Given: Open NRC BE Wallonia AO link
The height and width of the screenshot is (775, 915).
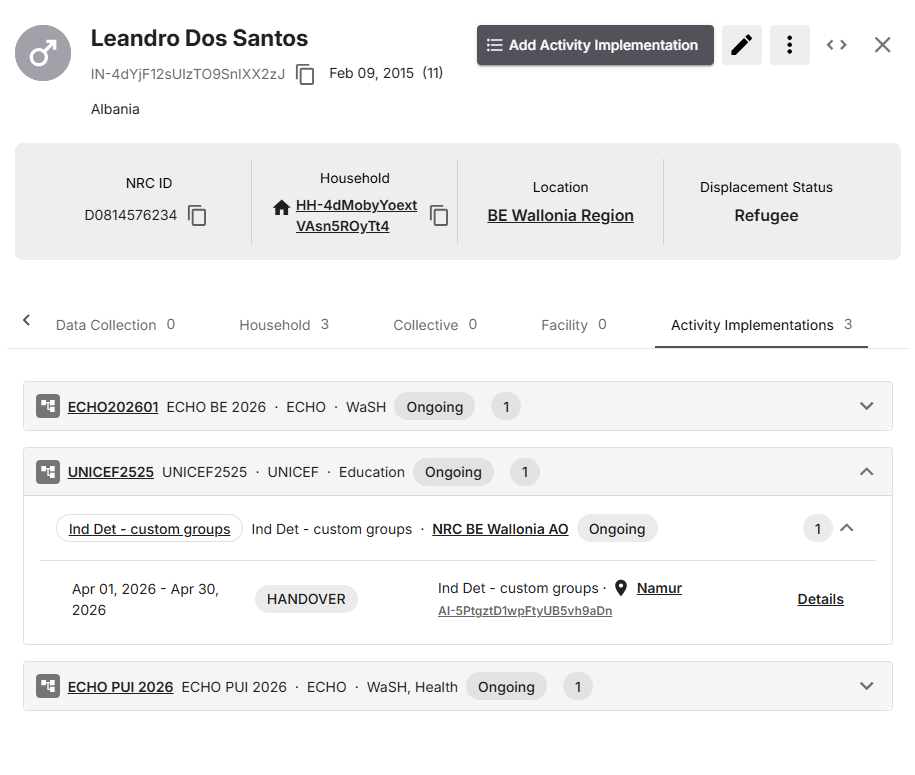Looking at the screenshot, I should pos(500,529).
